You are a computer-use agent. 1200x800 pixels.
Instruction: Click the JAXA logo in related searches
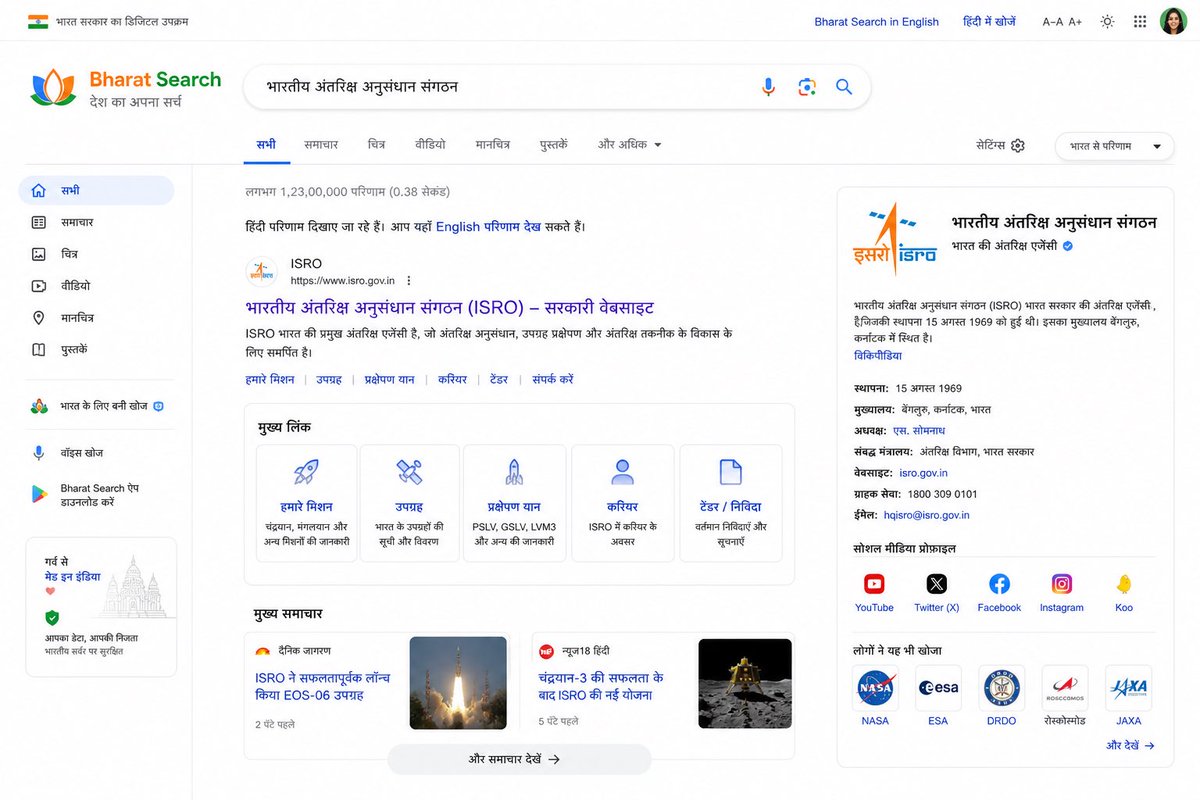point(1129,688)
